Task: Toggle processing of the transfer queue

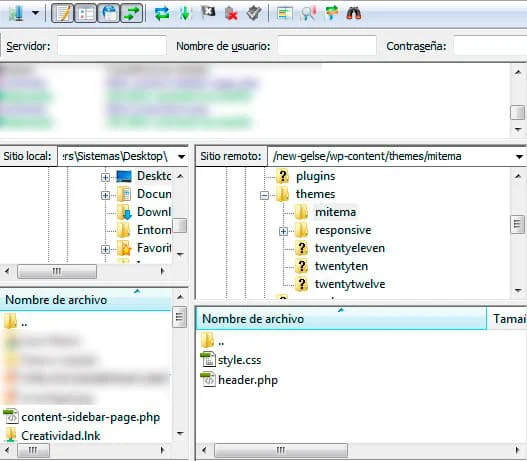Action: click(185, 13)
